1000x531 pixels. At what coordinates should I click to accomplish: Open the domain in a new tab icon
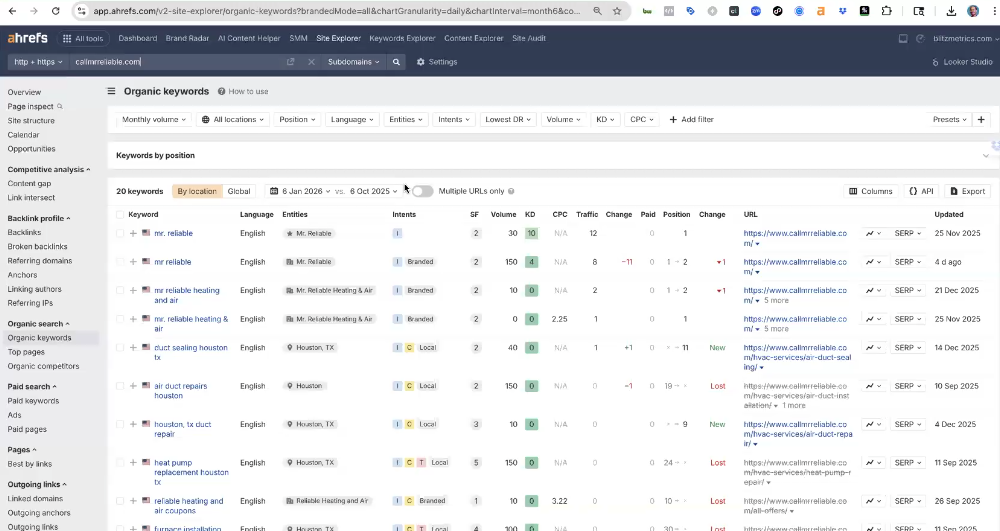[x=291, y=62]
